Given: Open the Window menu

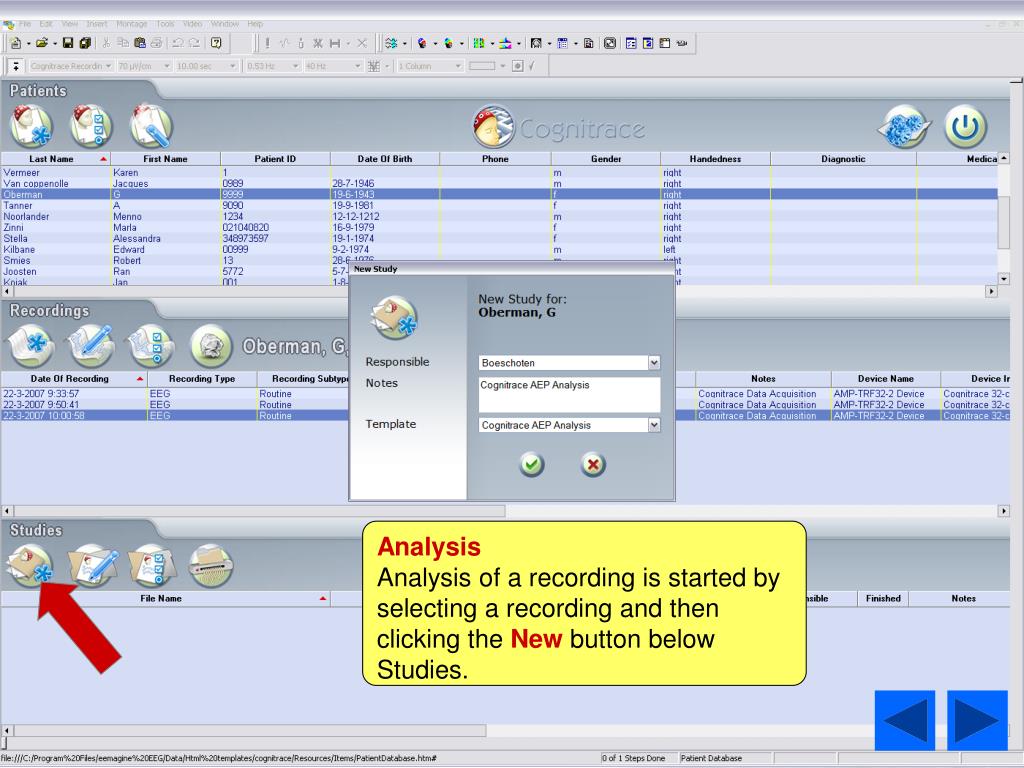Looking at the screenshot, I should click(x=225, y=24).
